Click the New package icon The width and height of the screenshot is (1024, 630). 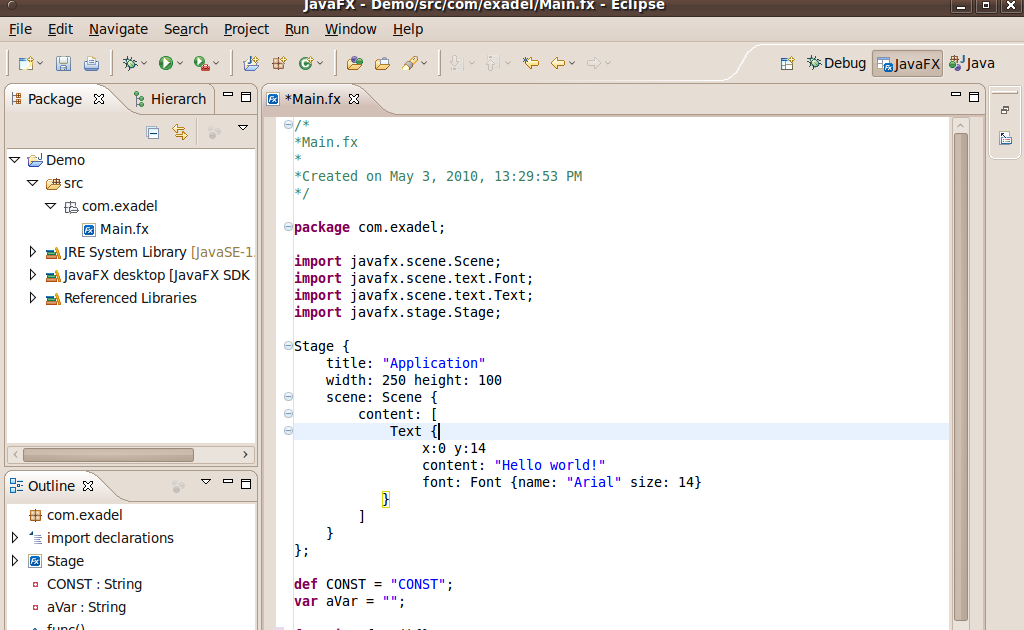(x=279, y=63)
